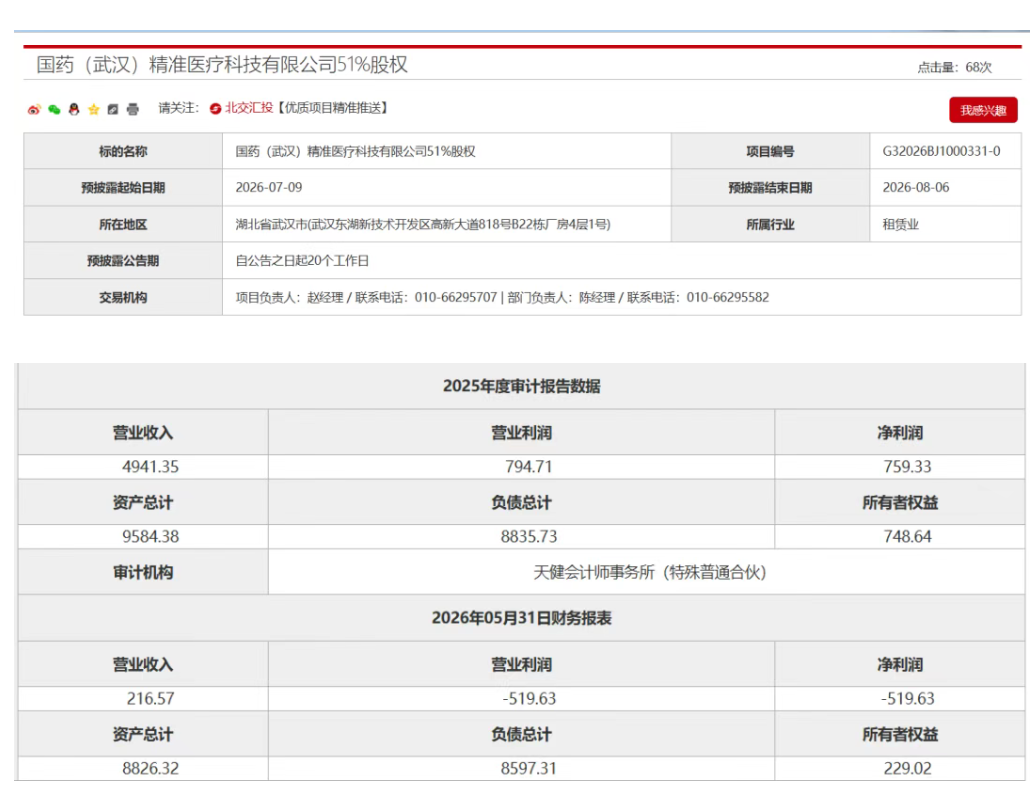1034x798 pixels.
Task: Click the 所在地区 label
Action: pyautogui.click(x=123, y=224)
